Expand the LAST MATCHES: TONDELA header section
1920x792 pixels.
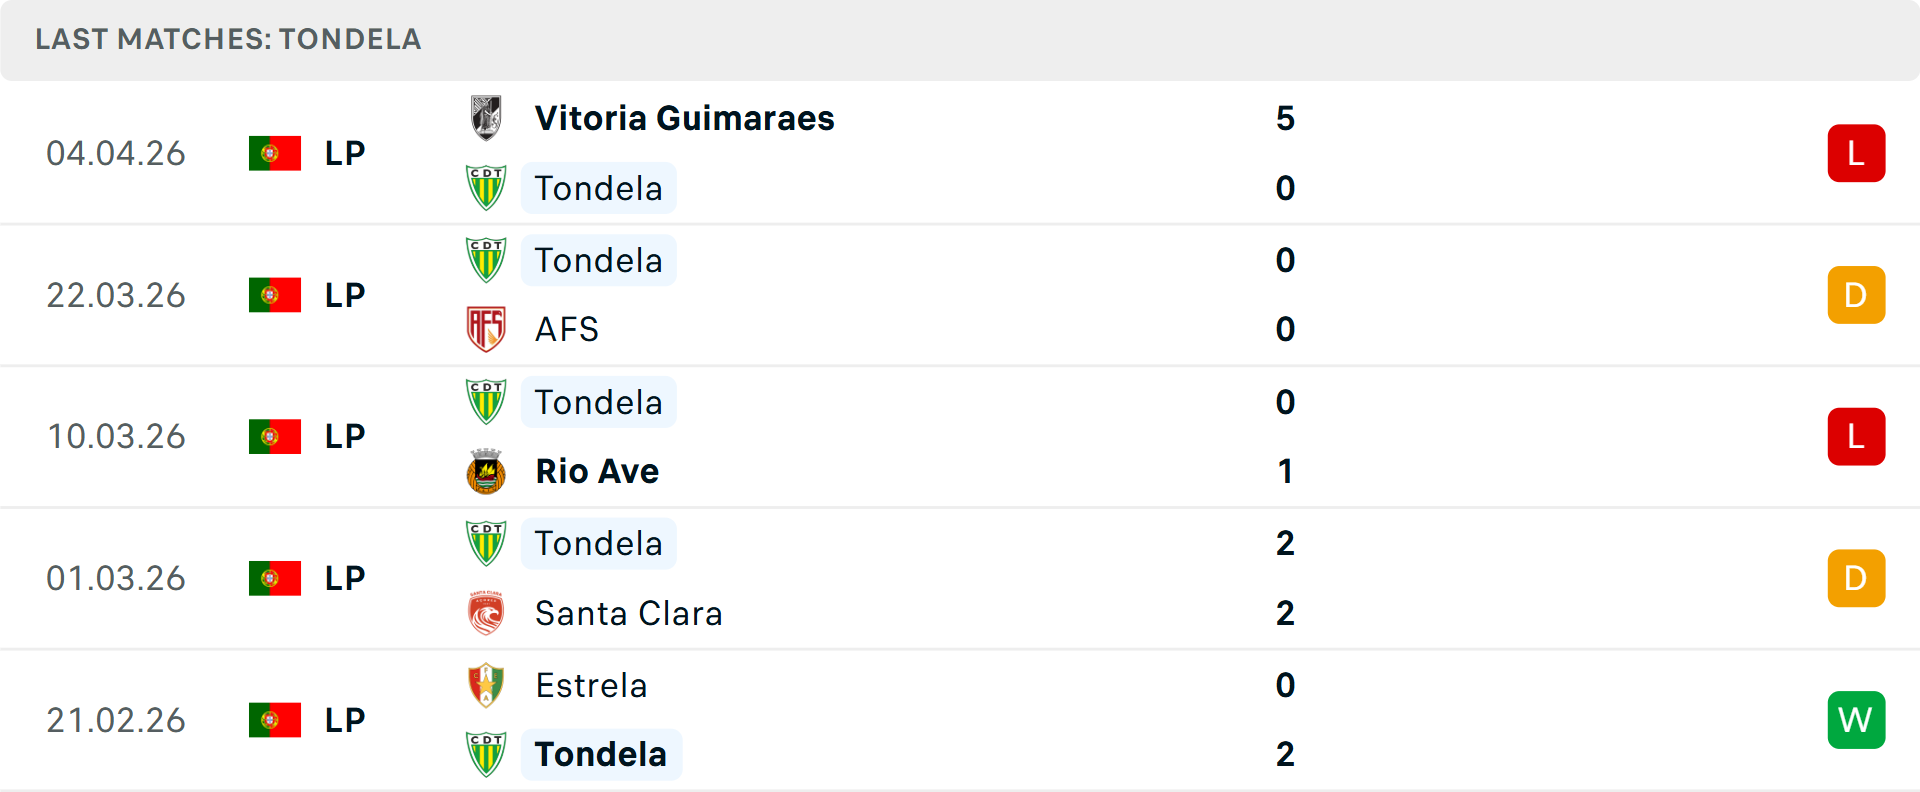click(x=227, y=40)
